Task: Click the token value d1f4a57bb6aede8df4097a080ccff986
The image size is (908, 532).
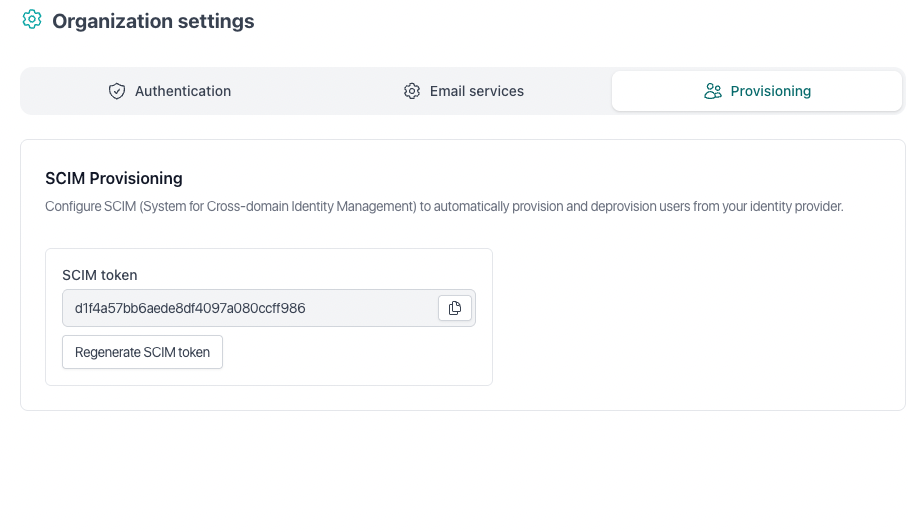Action: [190, 308]
